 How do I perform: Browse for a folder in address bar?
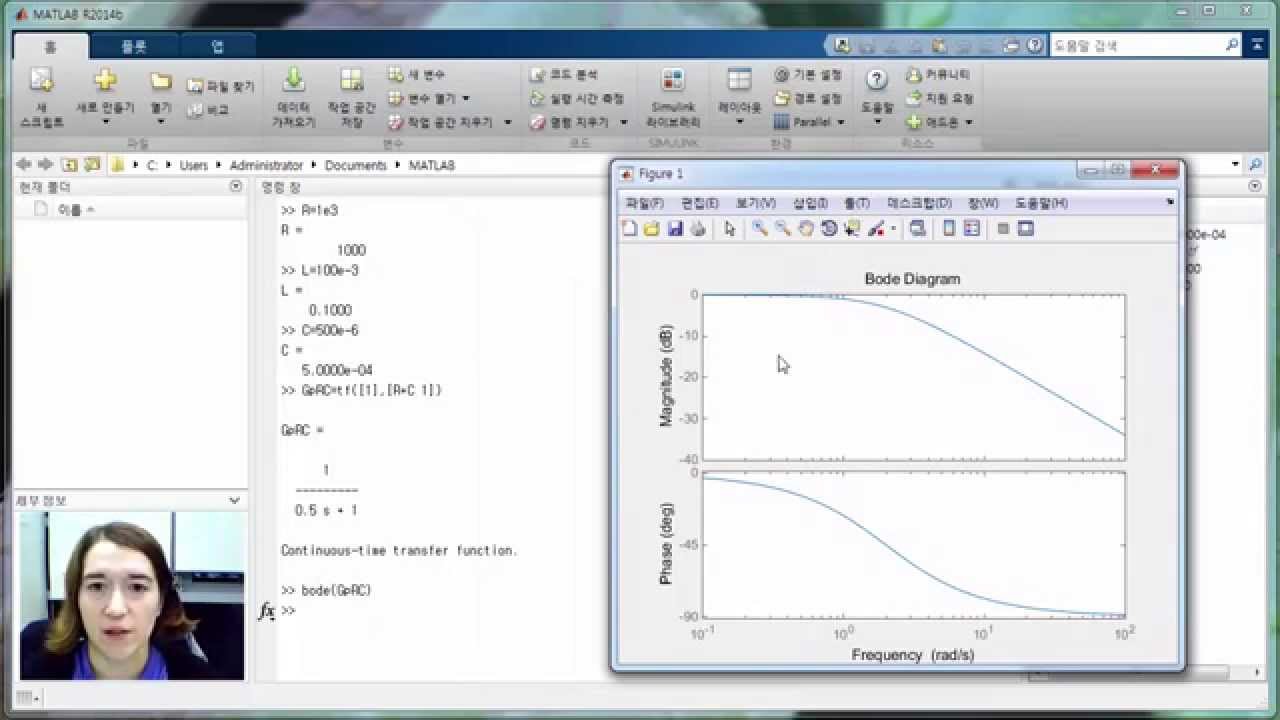pos(92,165)
